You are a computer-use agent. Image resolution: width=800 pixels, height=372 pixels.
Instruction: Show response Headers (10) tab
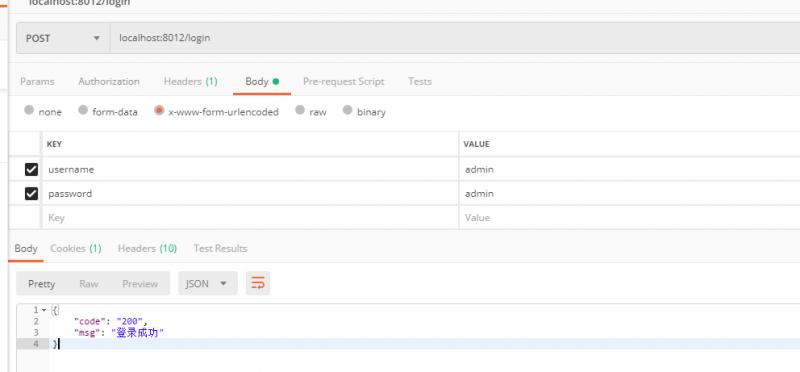coord(147,249)
